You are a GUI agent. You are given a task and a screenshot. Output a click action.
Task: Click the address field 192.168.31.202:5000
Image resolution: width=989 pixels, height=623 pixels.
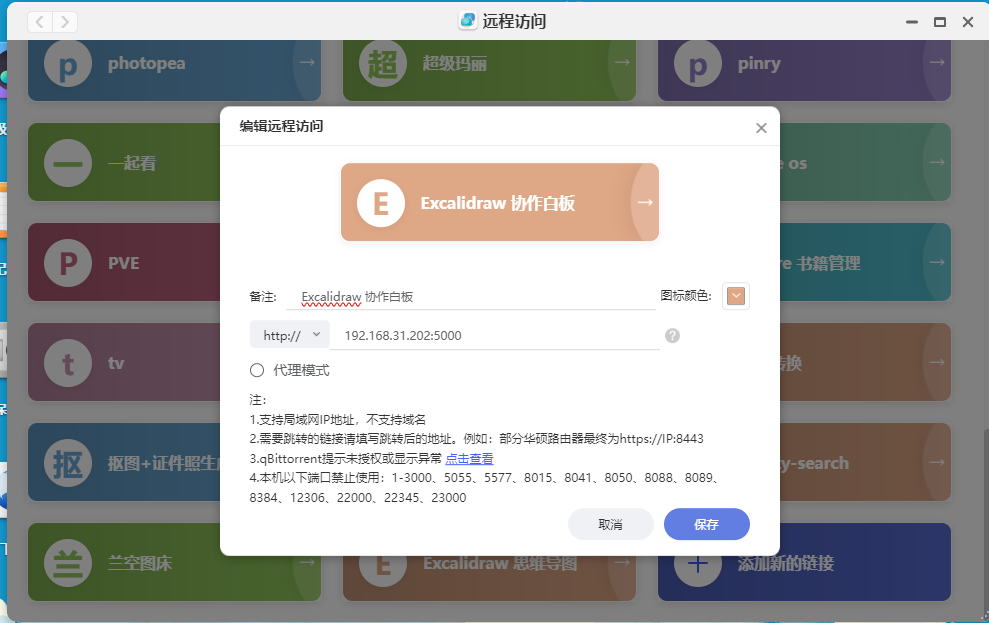494,335
